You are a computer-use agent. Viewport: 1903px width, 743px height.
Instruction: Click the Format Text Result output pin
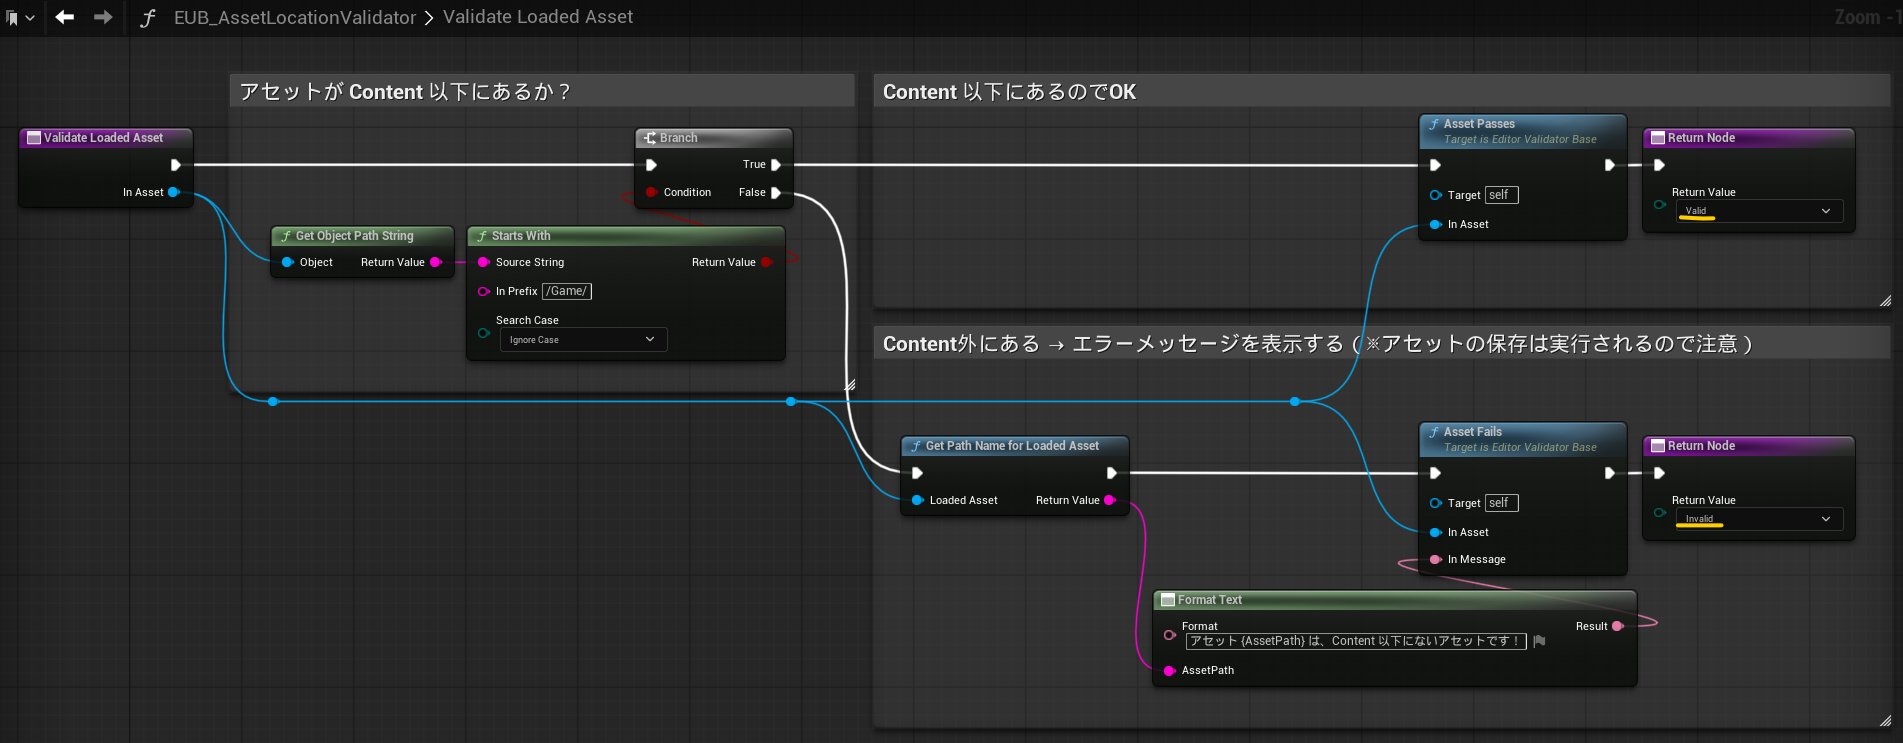(1617, 626)
